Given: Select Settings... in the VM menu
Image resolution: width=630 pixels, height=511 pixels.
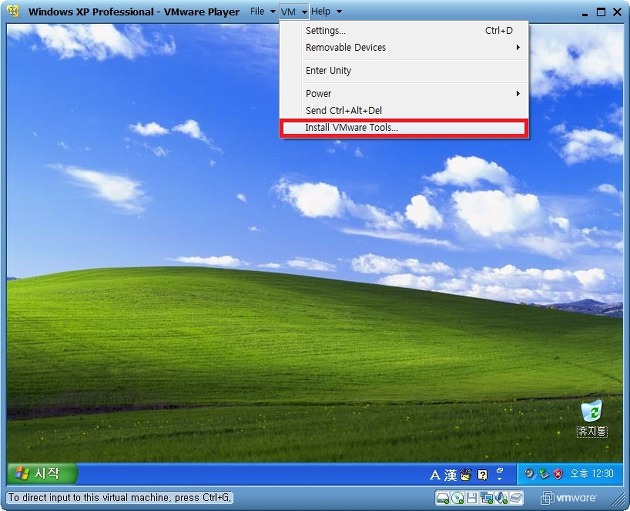Looking at the screenshot, I should pos(404,31).
